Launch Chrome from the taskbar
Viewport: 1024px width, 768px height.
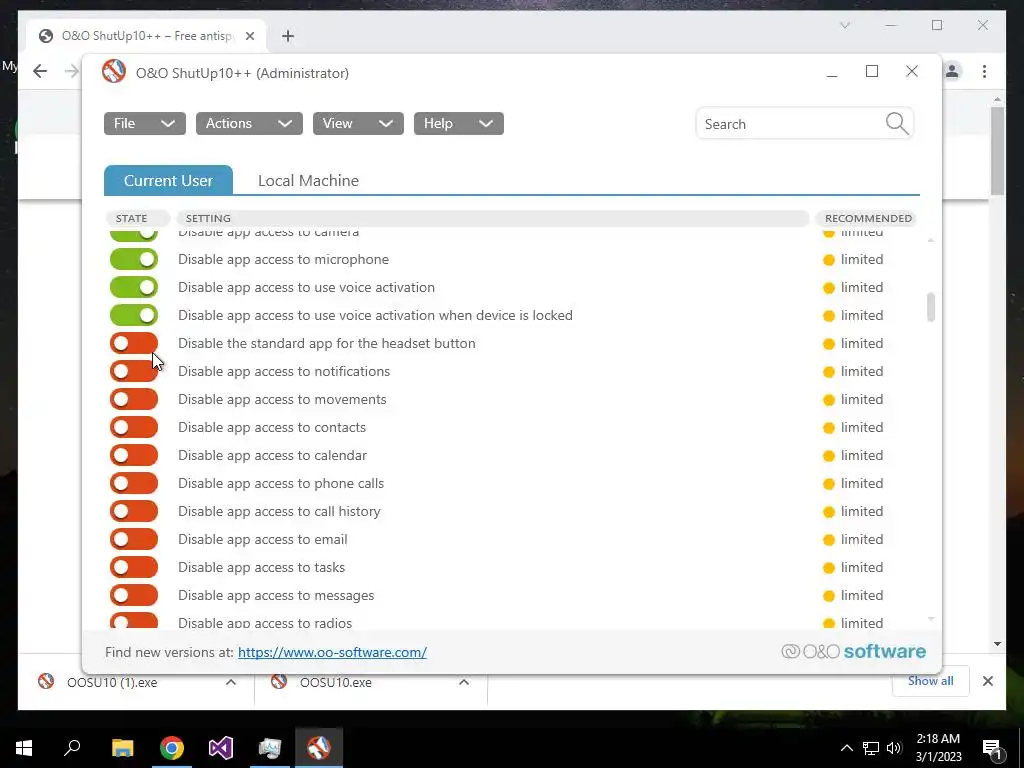tap(172, 748)
